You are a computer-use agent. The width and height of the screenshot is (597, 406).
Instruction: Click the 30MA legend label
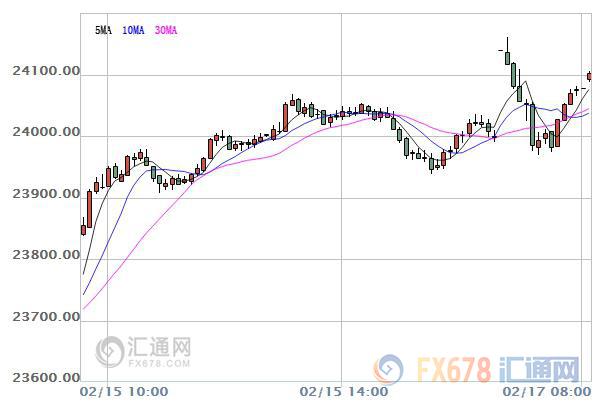(166, 30)
